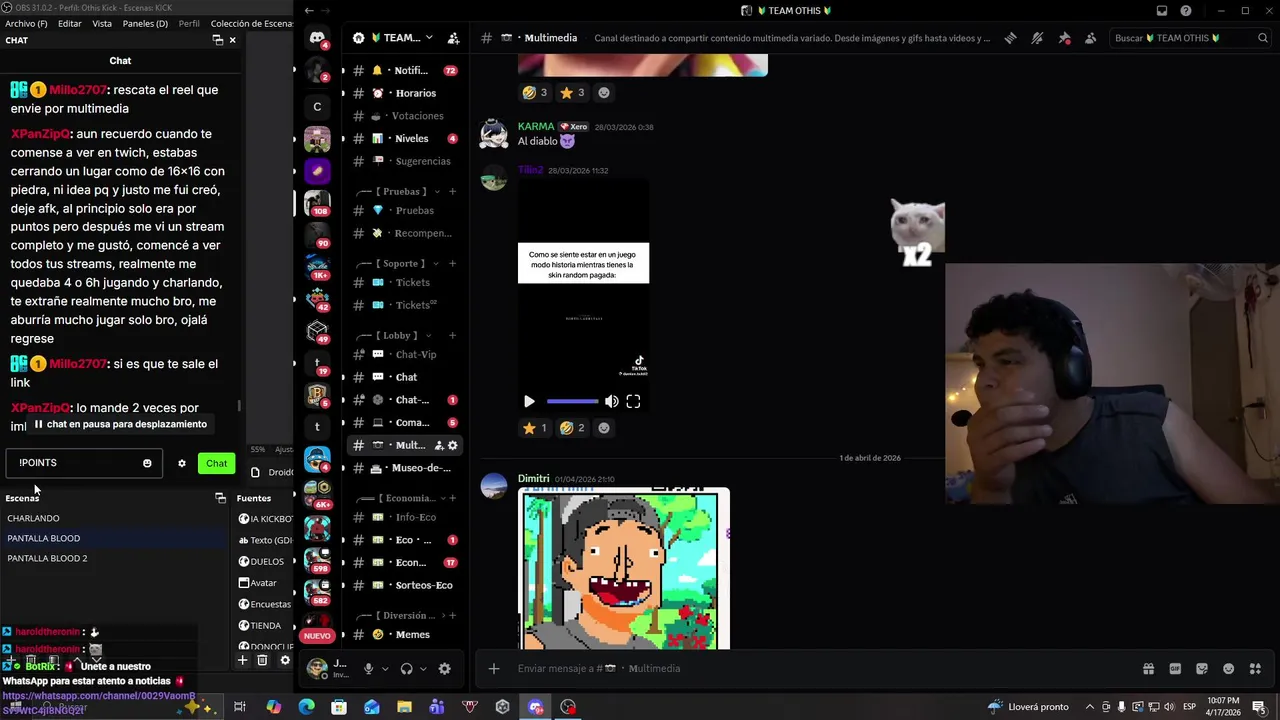Open the Tickets channel
1280x720 pixels.
pyautogui.click(x=405, y=283)
